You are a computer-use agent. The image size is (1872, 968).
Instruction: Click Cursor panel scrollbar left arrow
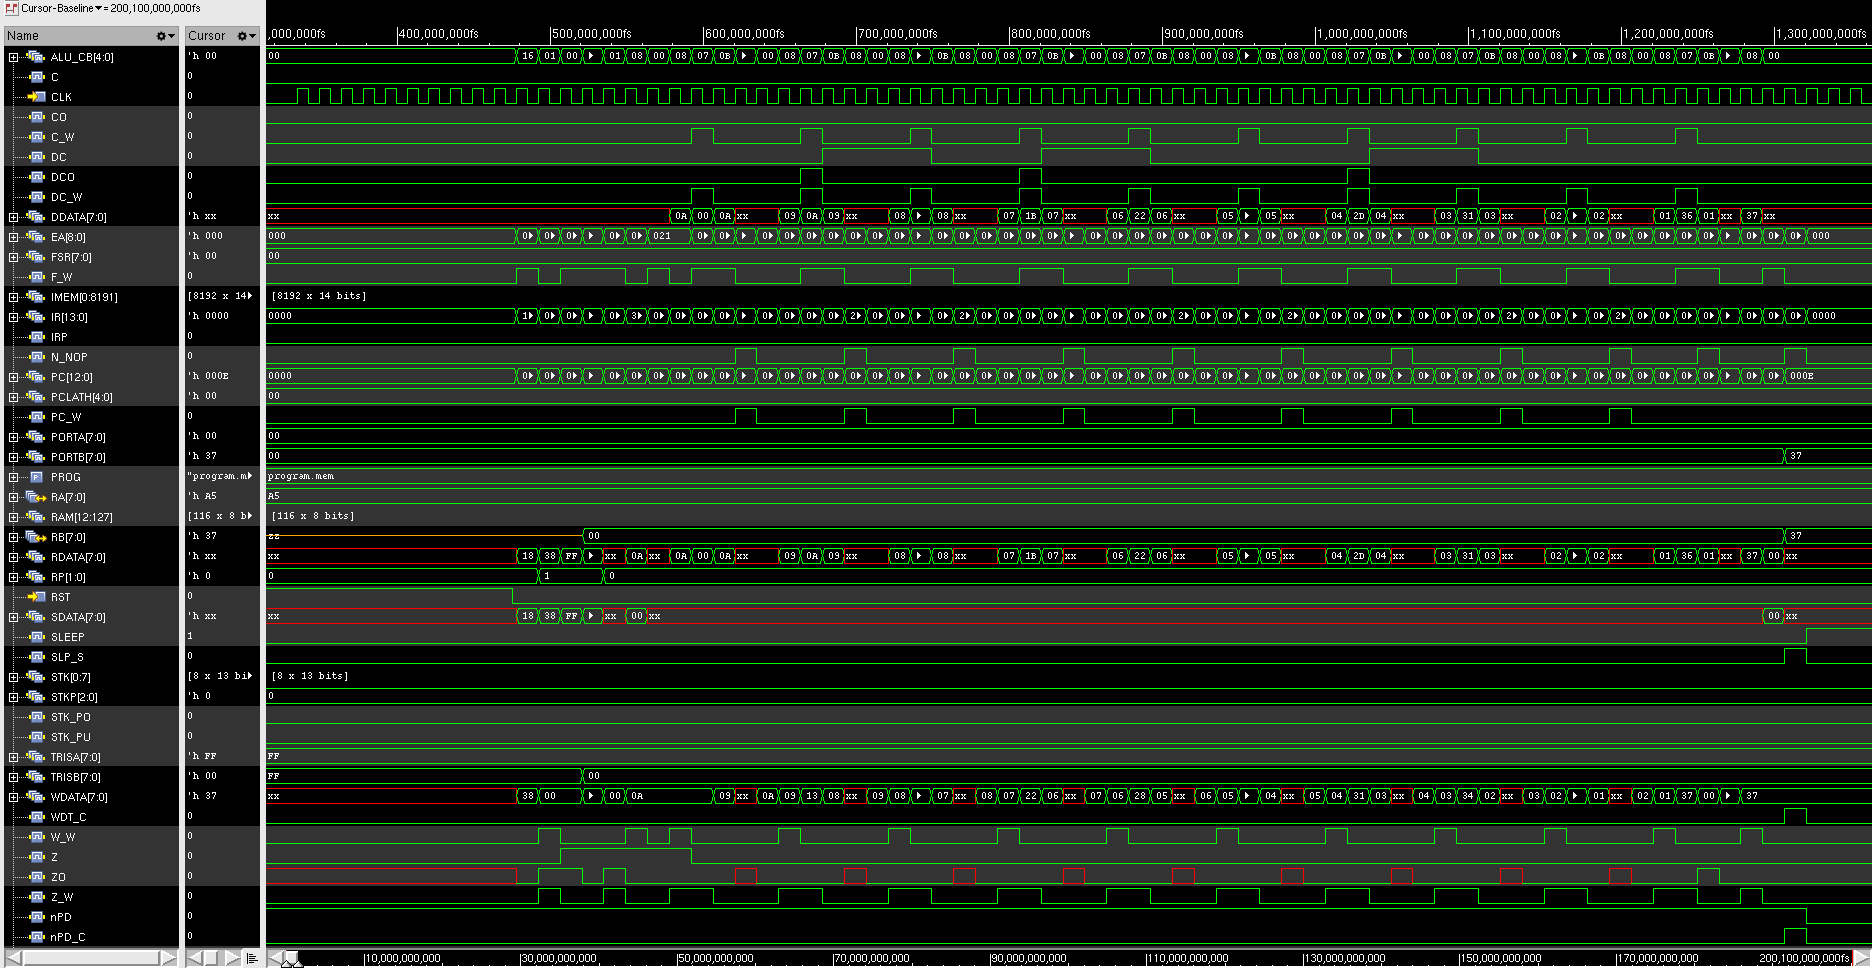coord(194,958)
